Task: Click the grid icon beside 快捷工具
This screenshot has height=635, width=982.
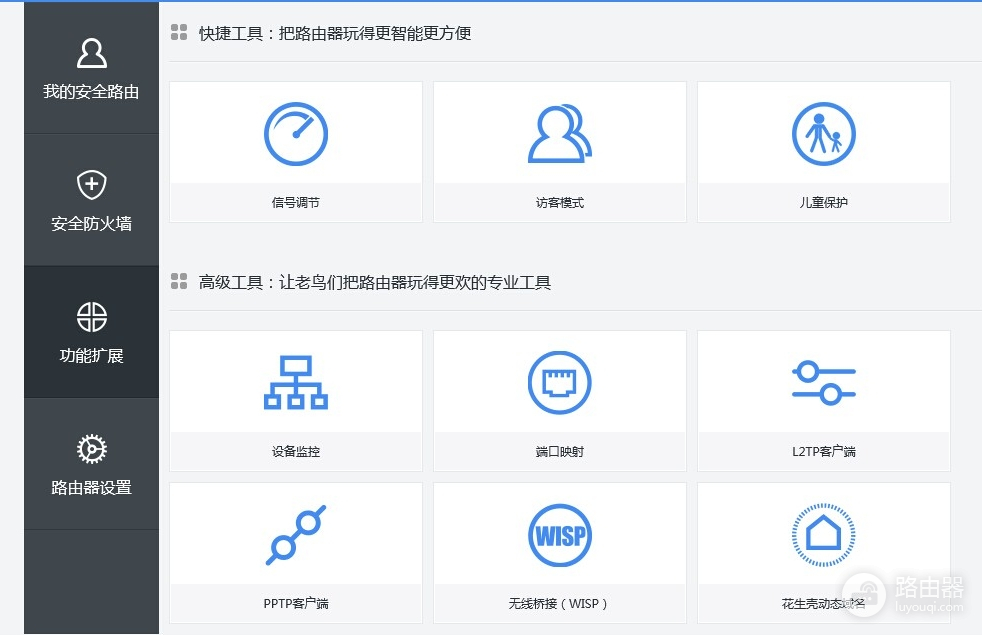Action: (179, 31)
